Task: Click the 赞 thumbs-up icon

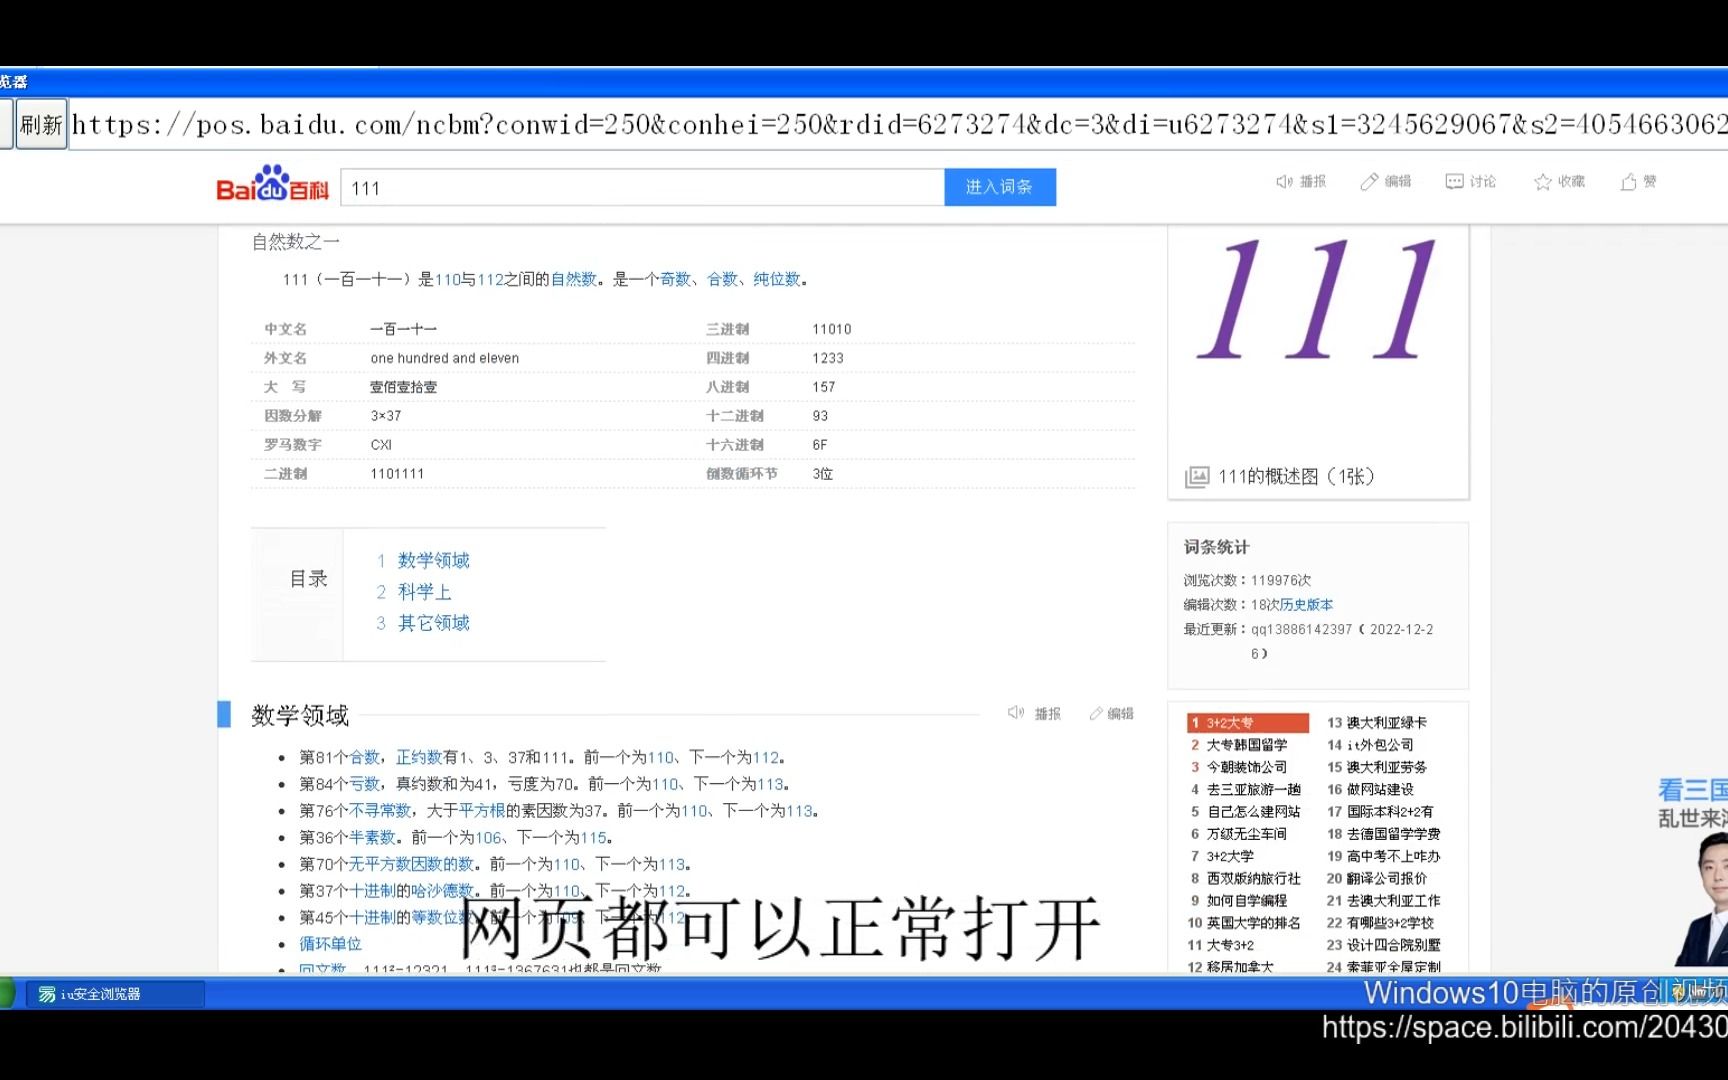Action: coord(1627,181)
